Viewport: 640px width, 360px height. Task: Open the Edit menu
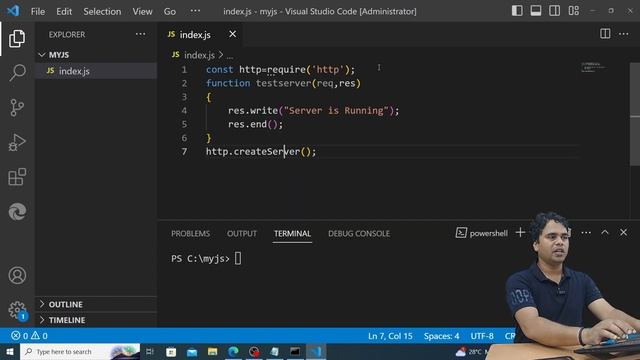[x=64, y=11]
